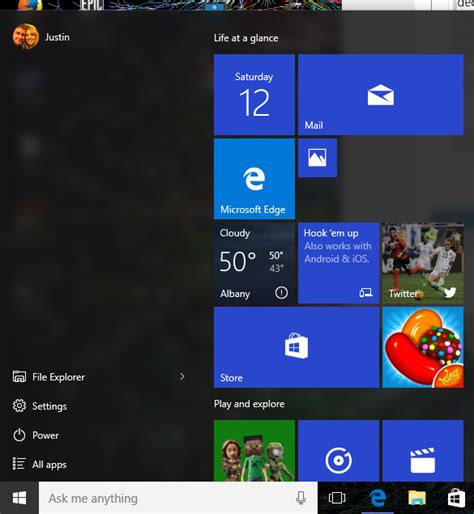This screenshot has width=474, height=514.
Task: Click the Play and explore group header
Action: click(249, 404)
